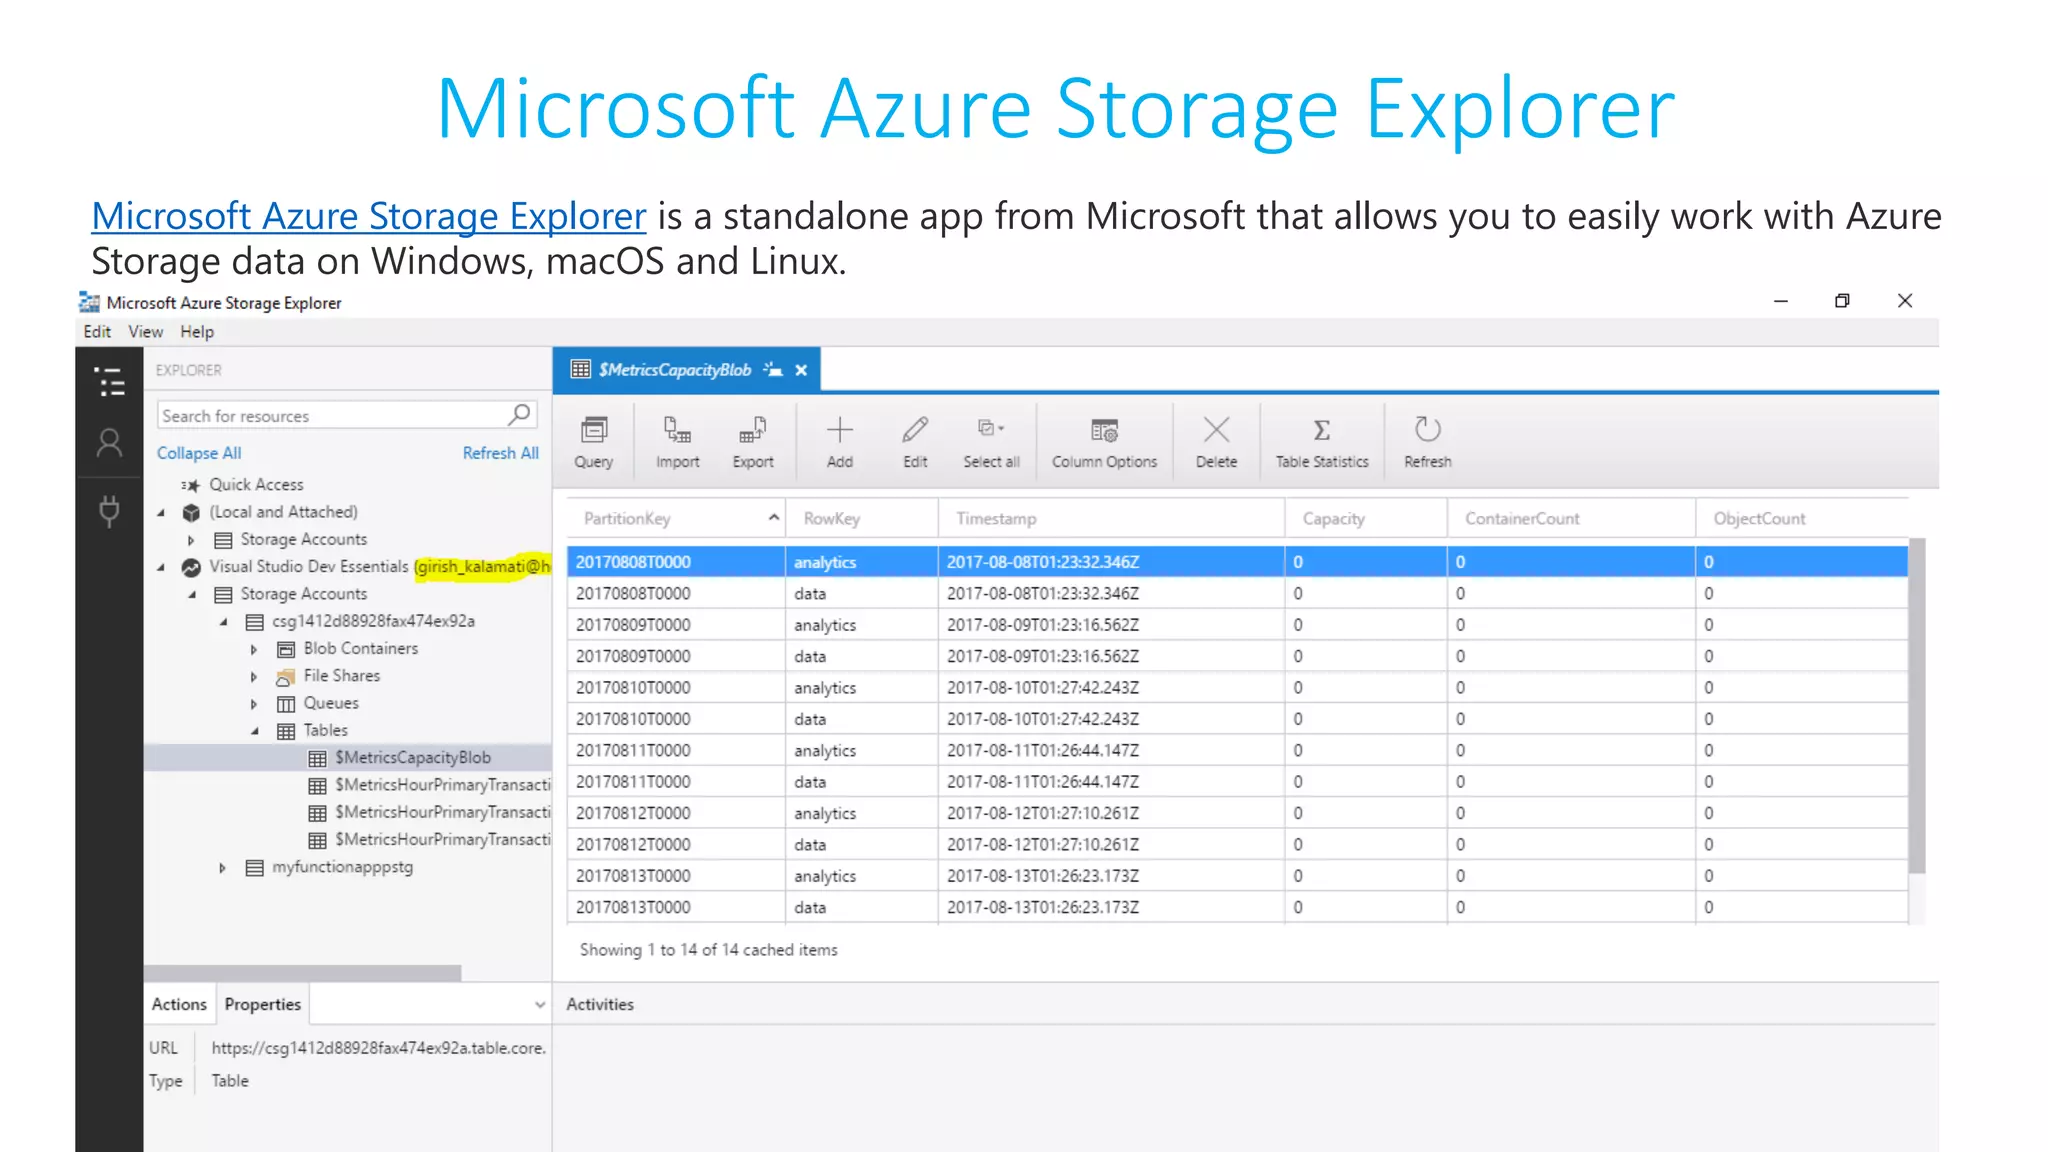Click the Tables node icon

[x=286, y=731]
